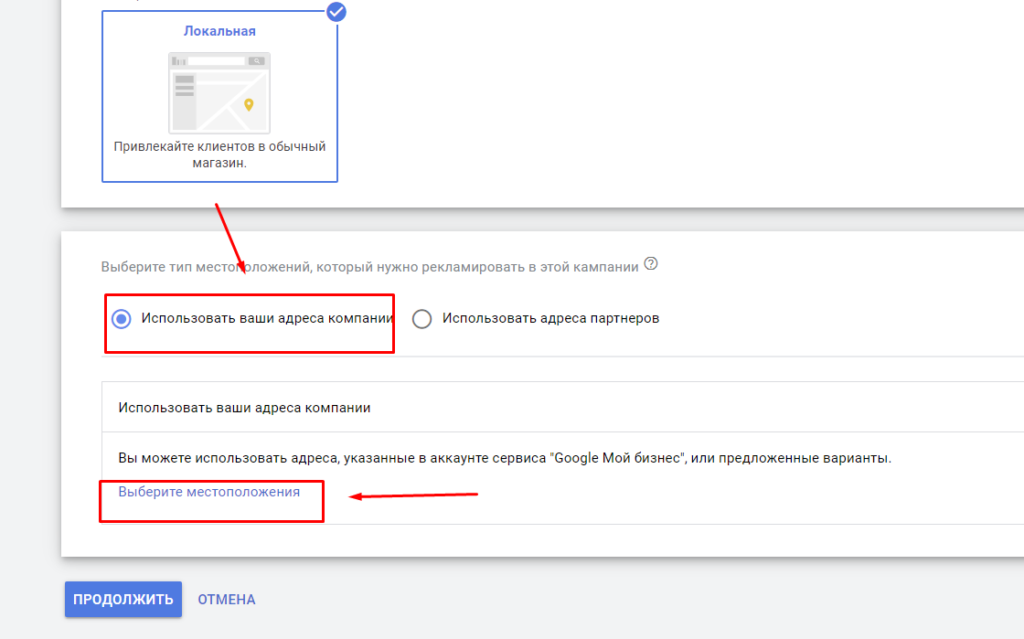Click the Выберите тип местоположений prompt text
The width and height of the screenshot is (1024, 639).
(x=370, y=267)
